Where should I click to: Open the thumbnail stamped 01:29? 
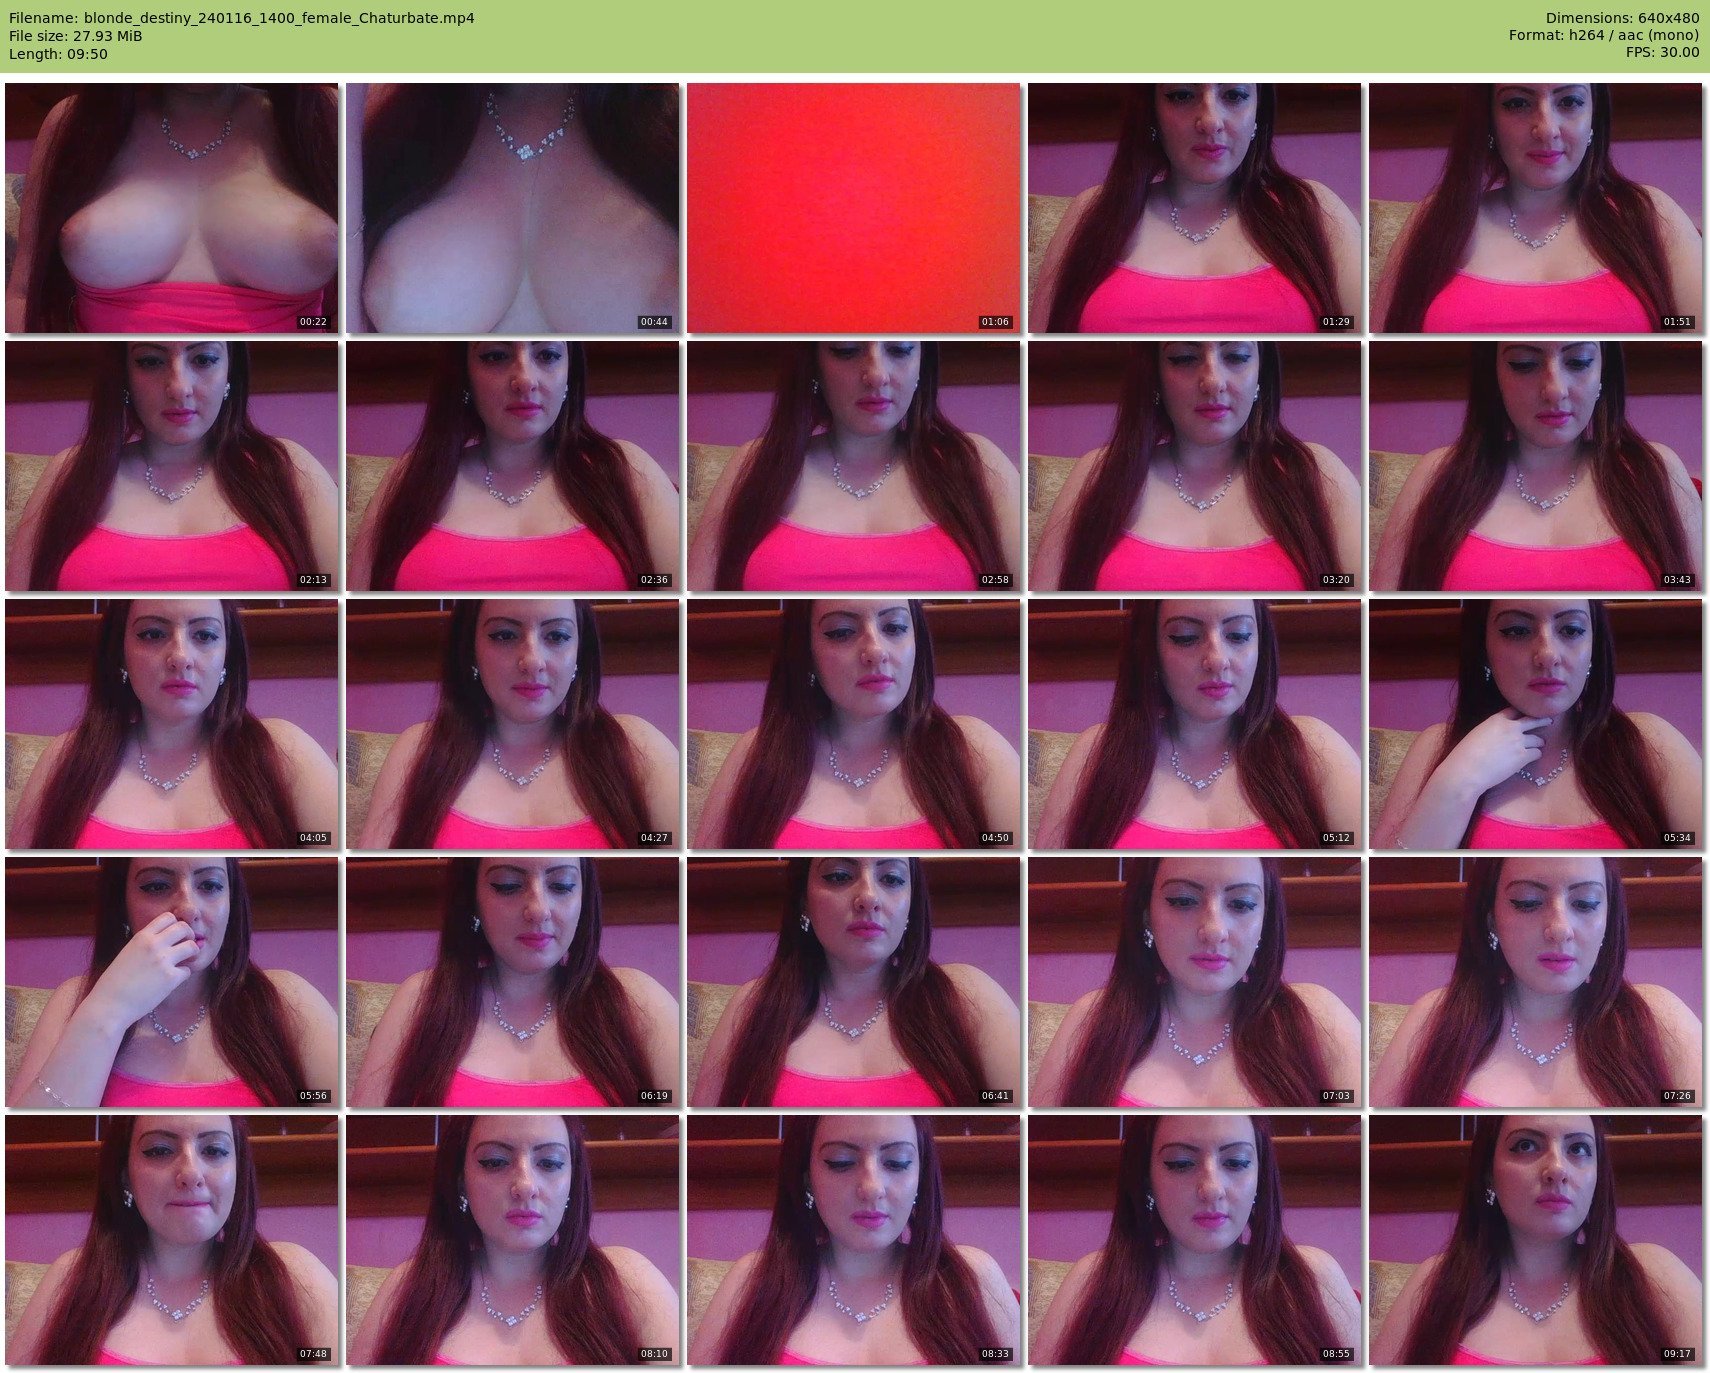coord(1194,208)
